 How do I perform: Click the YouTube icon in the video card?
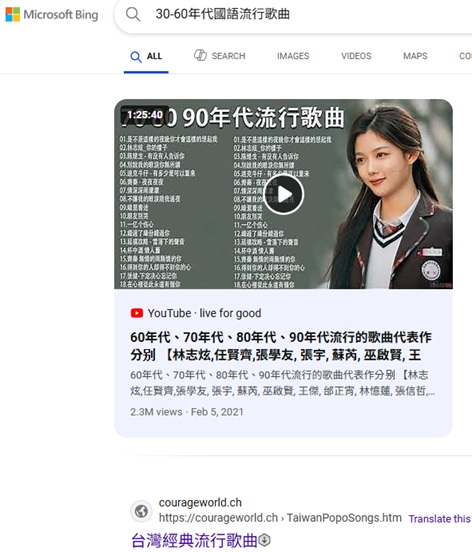tap(137, 313)
